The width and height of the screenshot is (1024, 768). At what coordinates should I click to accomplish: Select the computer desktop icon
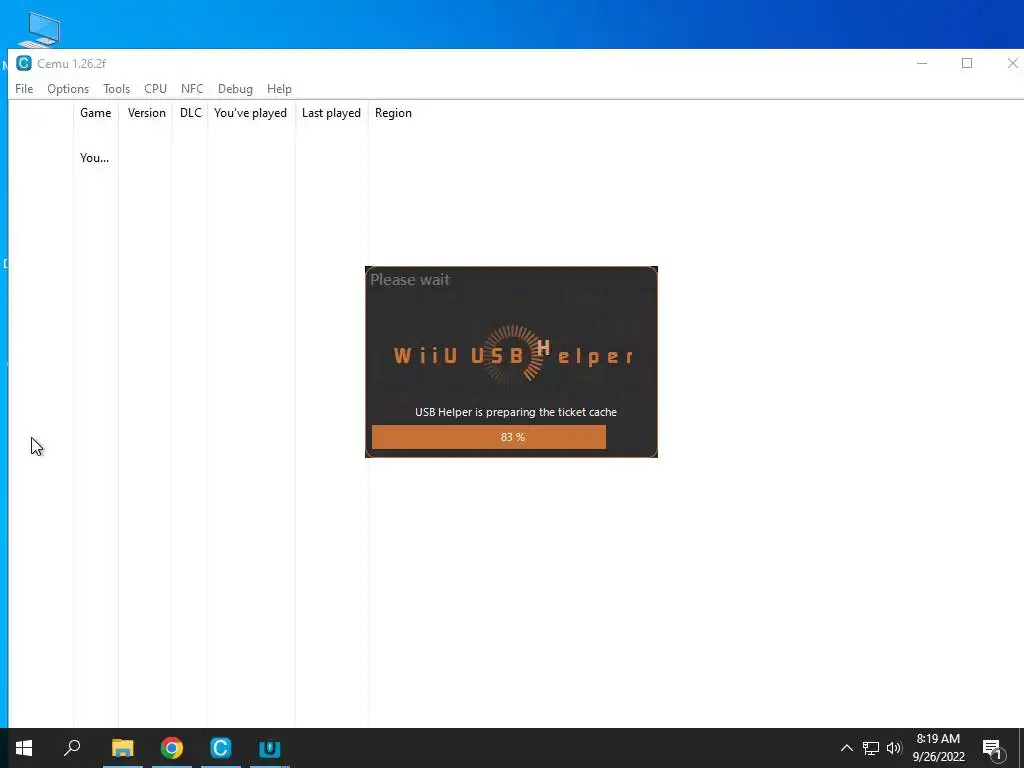tap(40, 29)
